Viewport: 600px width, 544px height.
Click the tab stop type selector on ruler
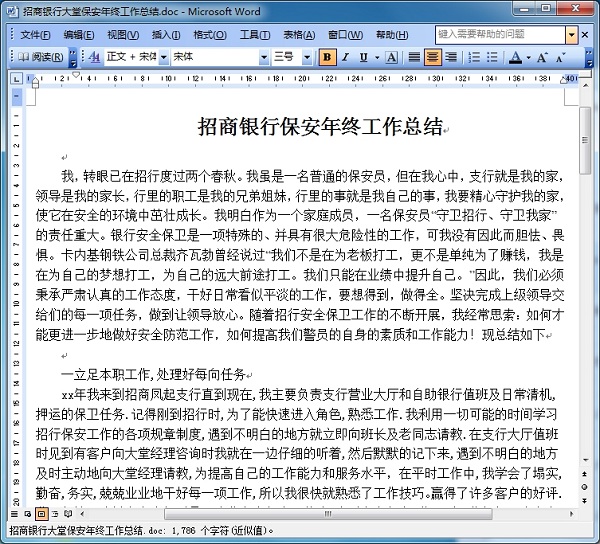(x=15, y=79)
